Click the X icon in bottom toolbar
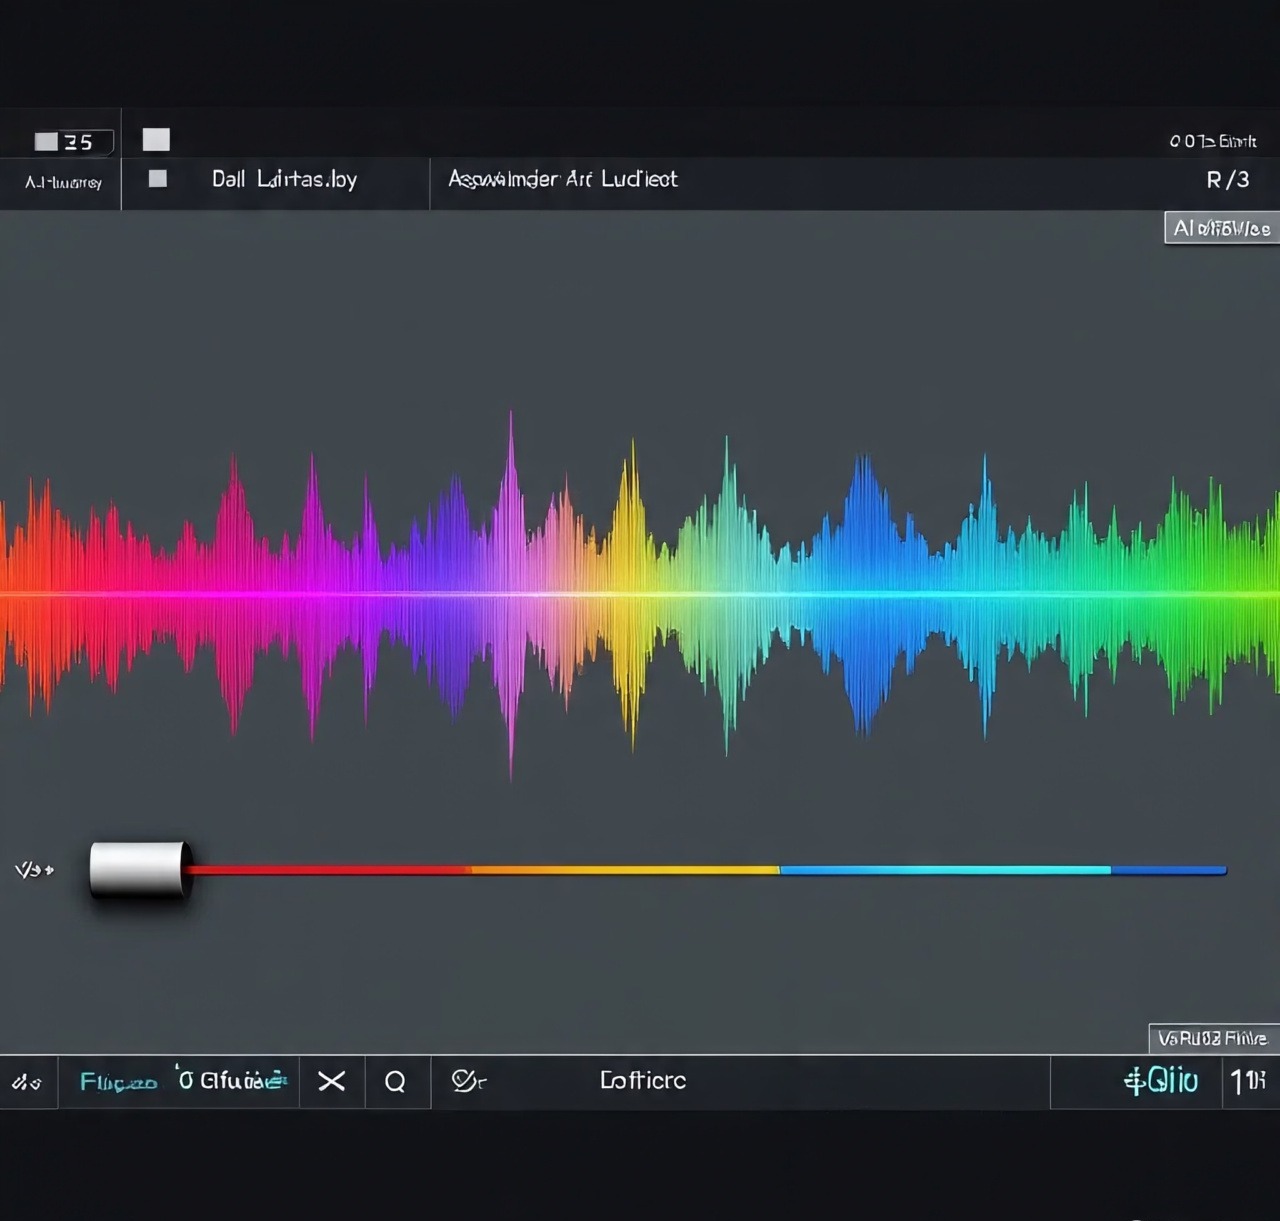The width and height of the screenshot is (1280, 1221). tap(331, 1081)
